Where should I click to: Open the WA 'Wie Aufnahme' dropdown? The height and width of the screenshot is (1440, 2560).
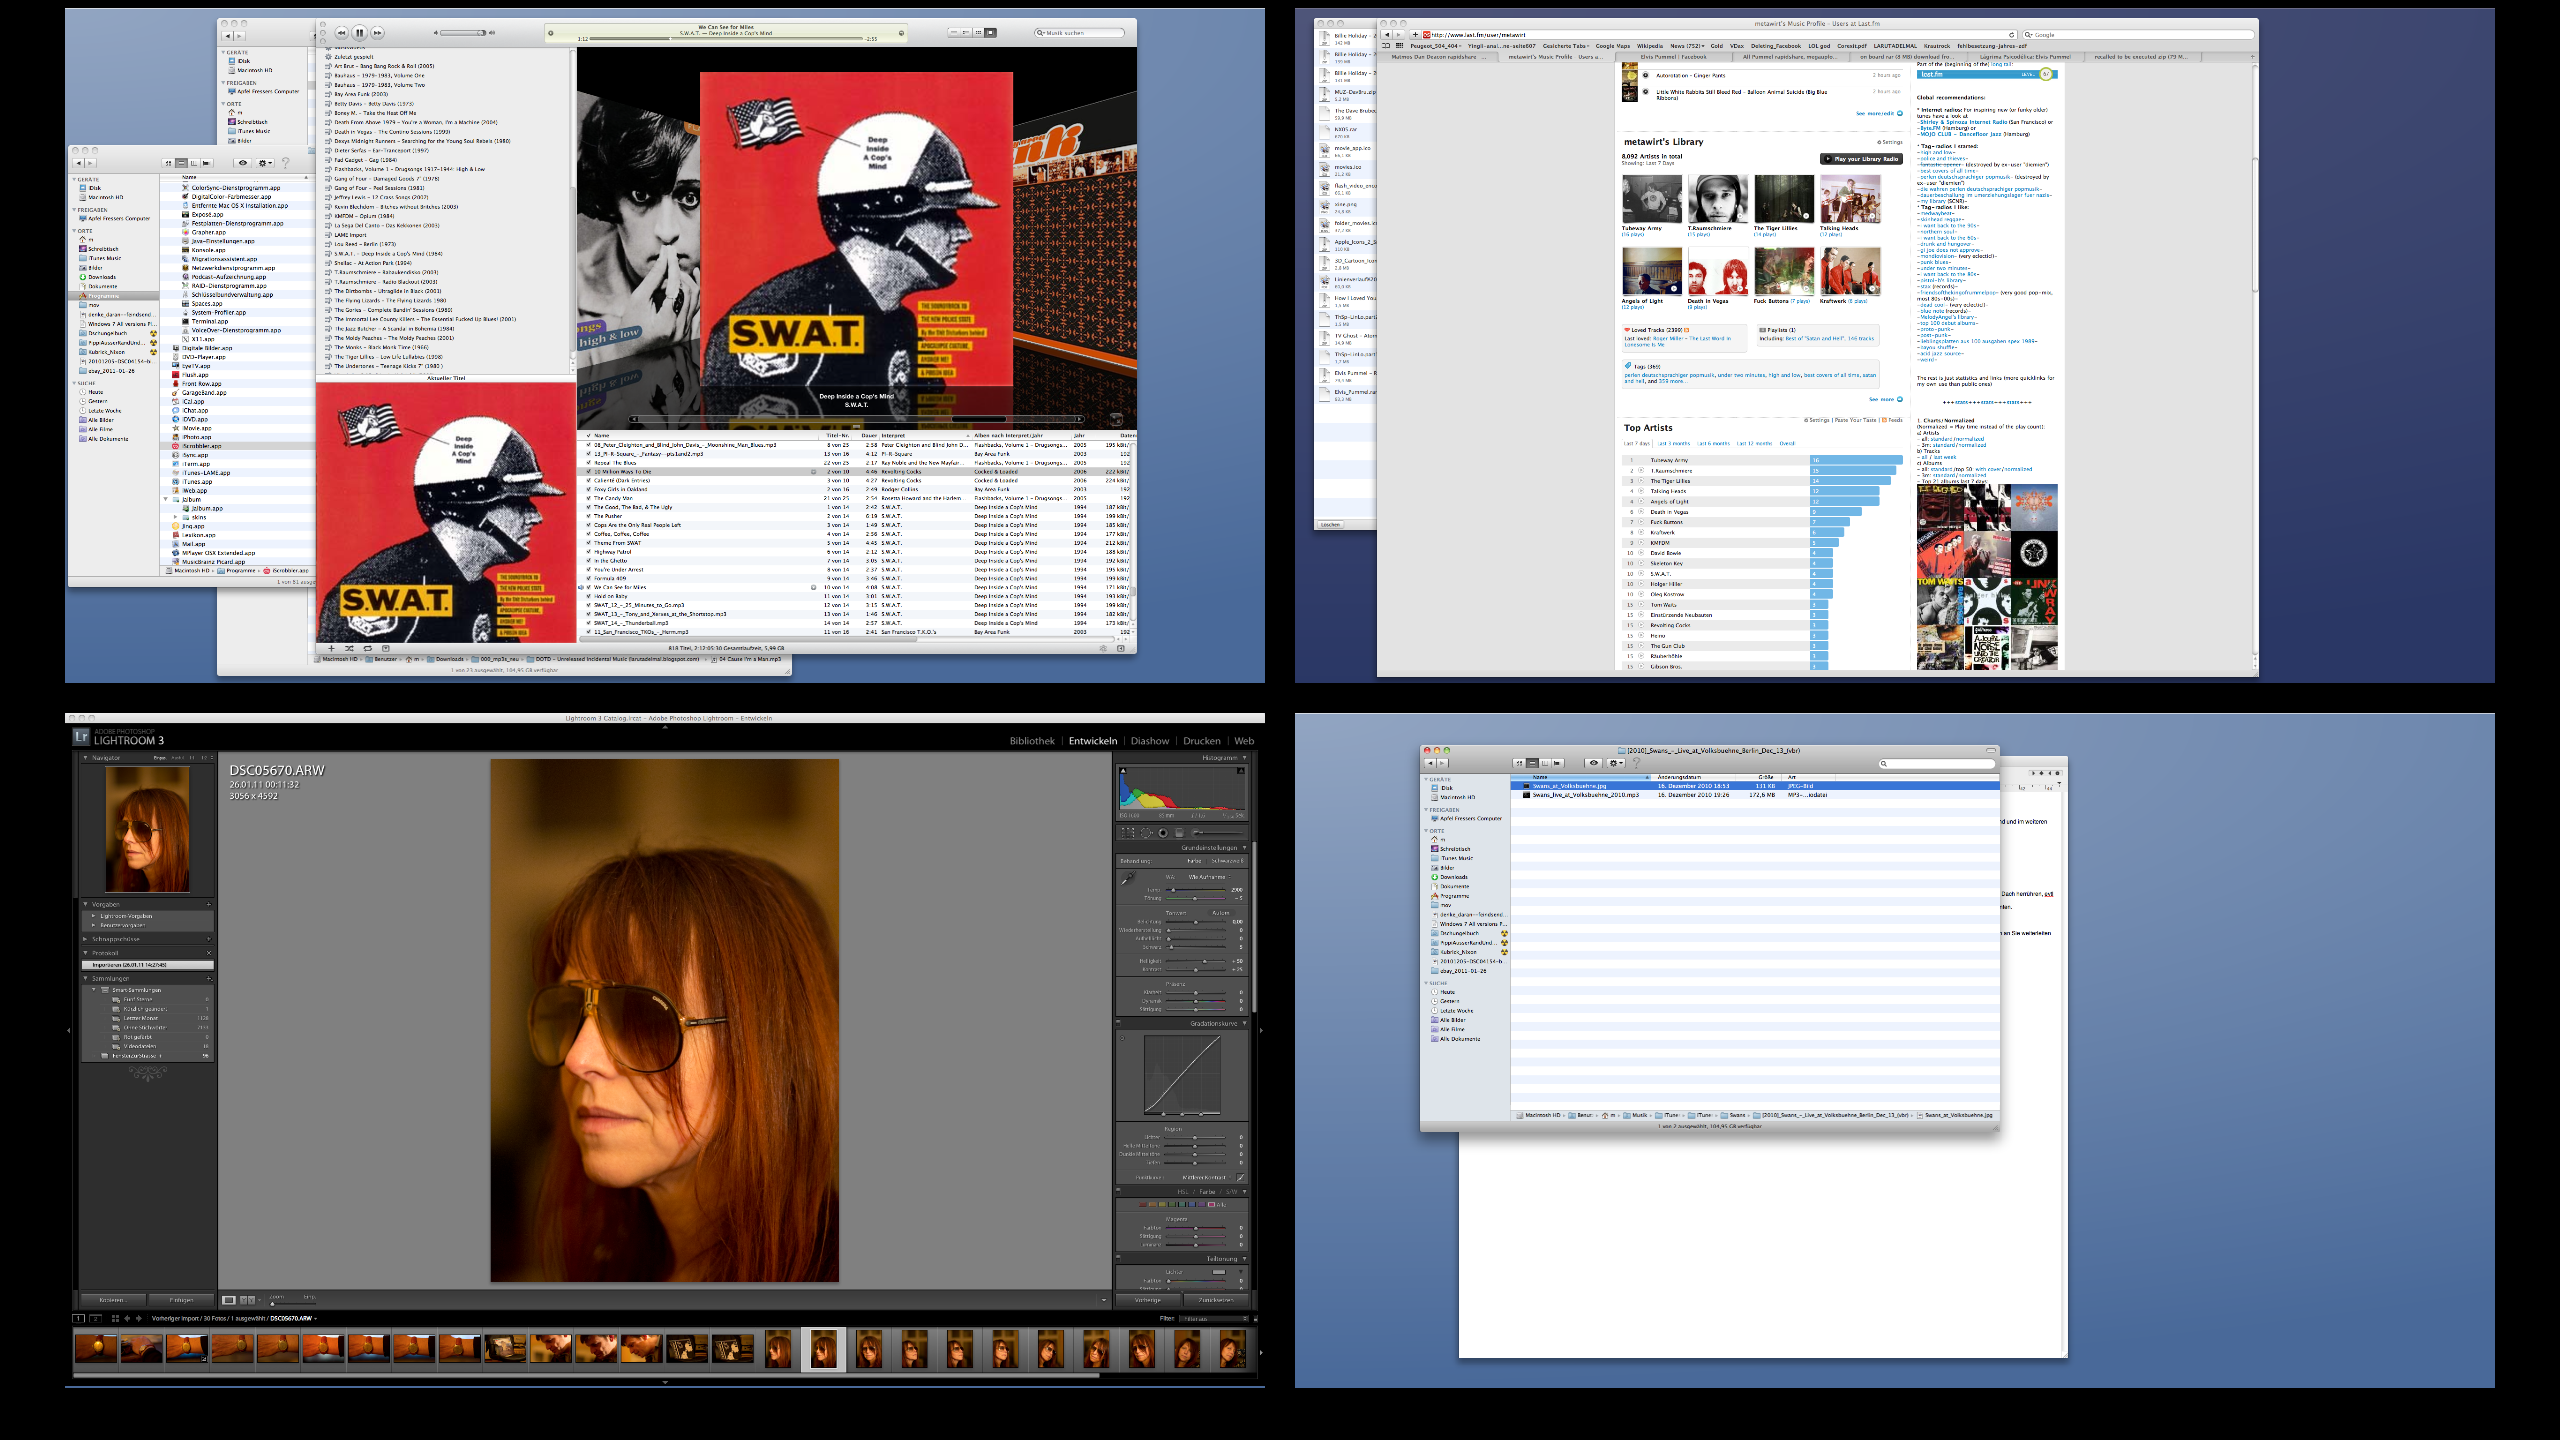(1211, 877)
